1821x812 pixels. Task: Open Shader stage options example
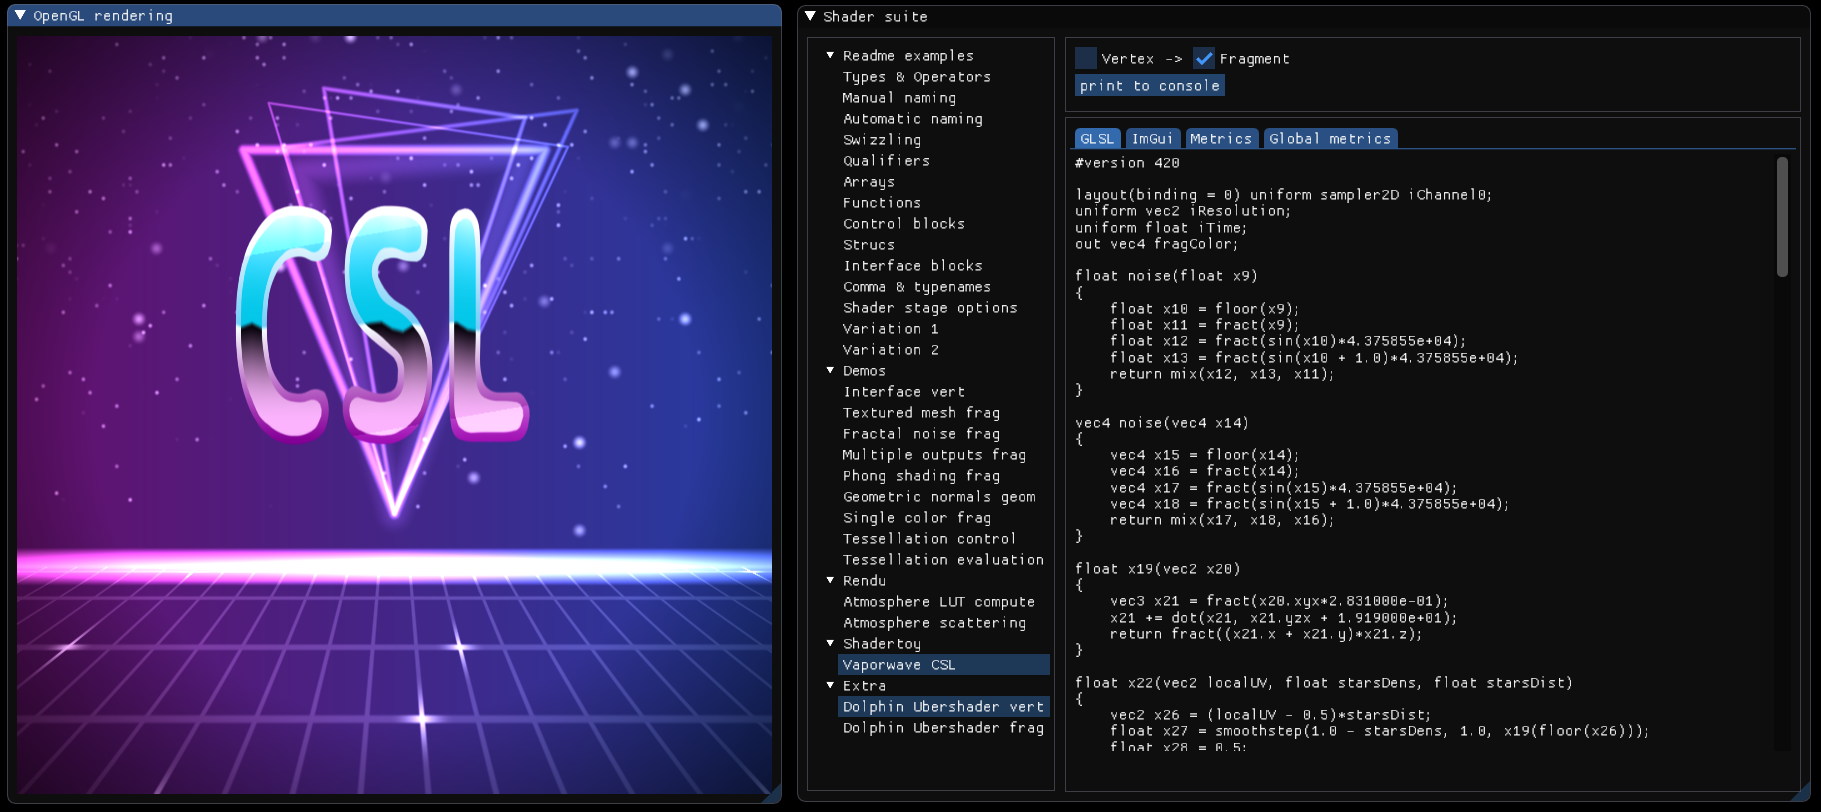point(930,308)
